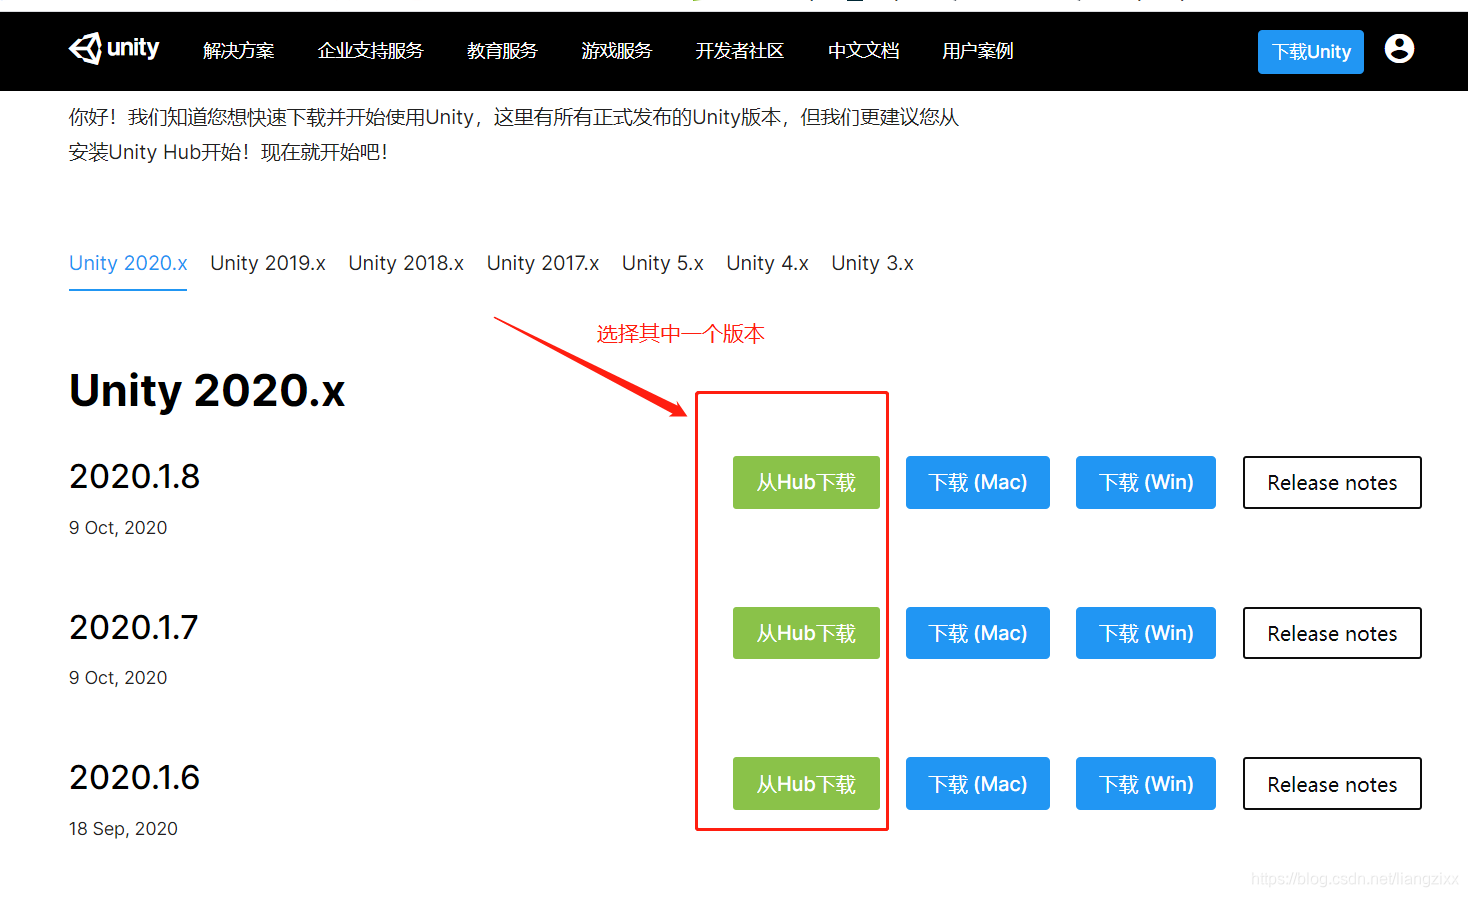Click the 2020.1.8 version number text
Image resolution: width=1468 pixels, height=897 pixels.
click(134, 476)
